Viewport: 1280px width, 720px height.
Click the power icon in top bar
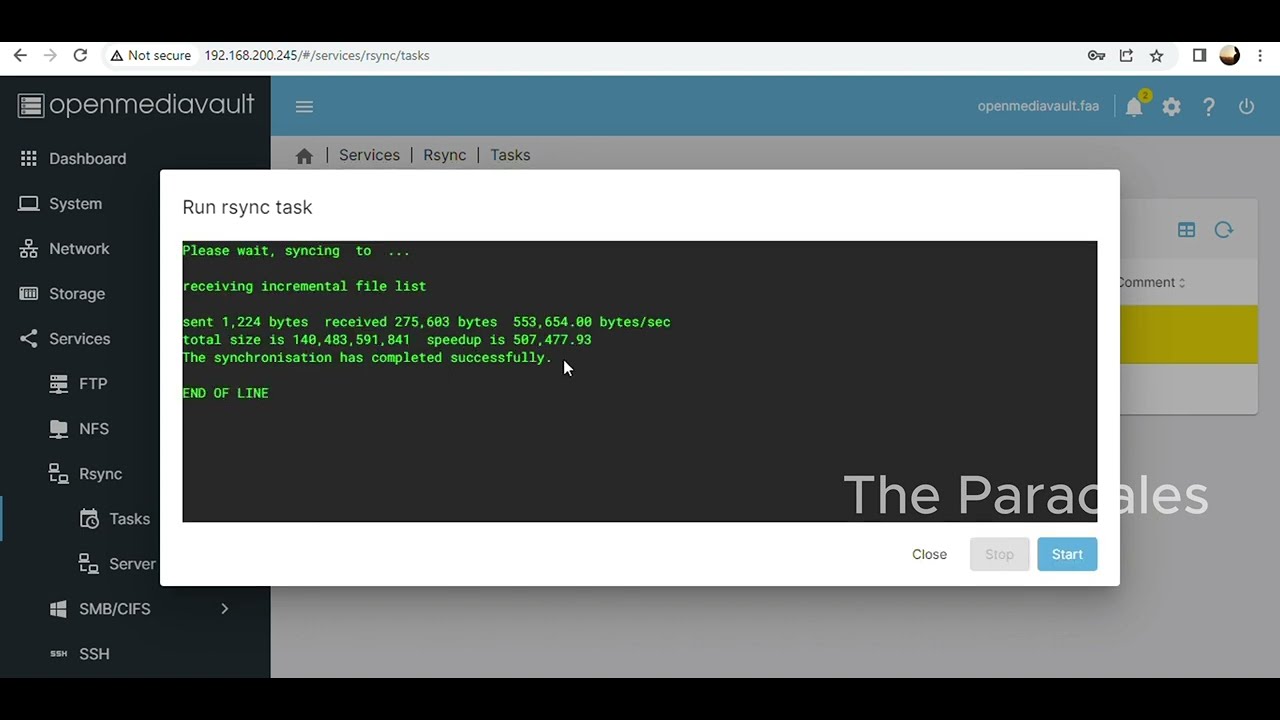coord(1246,107)
